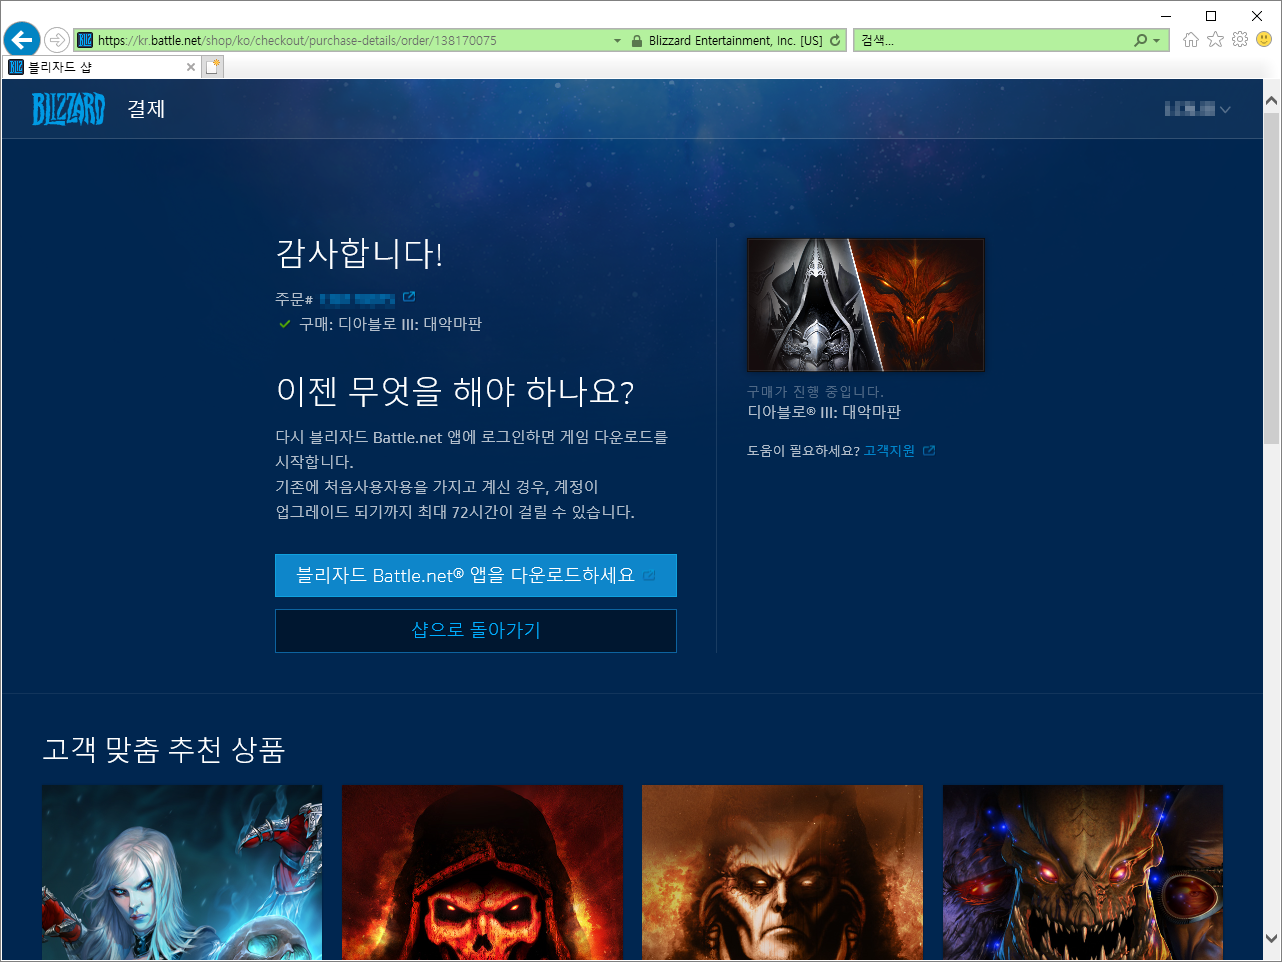
Task: Click the 감사합니다! heading
Action: [x=359, y=253]
